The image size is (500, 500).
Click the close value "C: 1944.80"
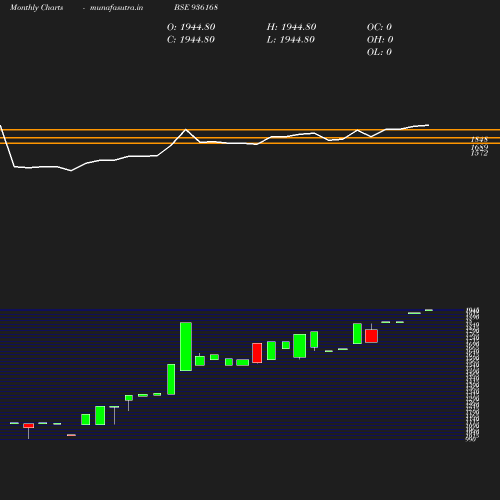tap(191, 40)
